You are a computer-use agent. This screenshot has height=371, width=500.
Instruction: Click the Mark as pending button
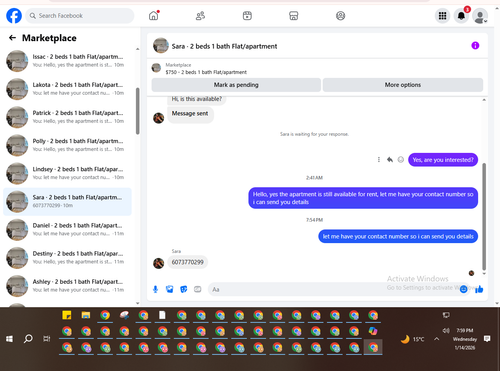tap(236, 85)
